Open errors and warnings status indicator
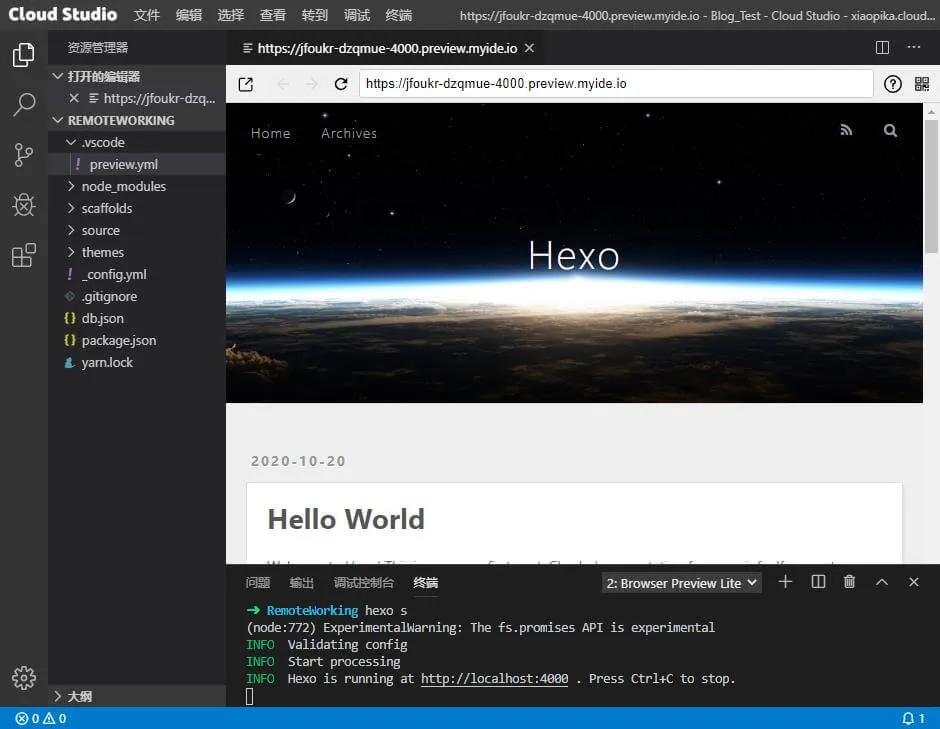This screenshot has height=729, width=940. 41,718
